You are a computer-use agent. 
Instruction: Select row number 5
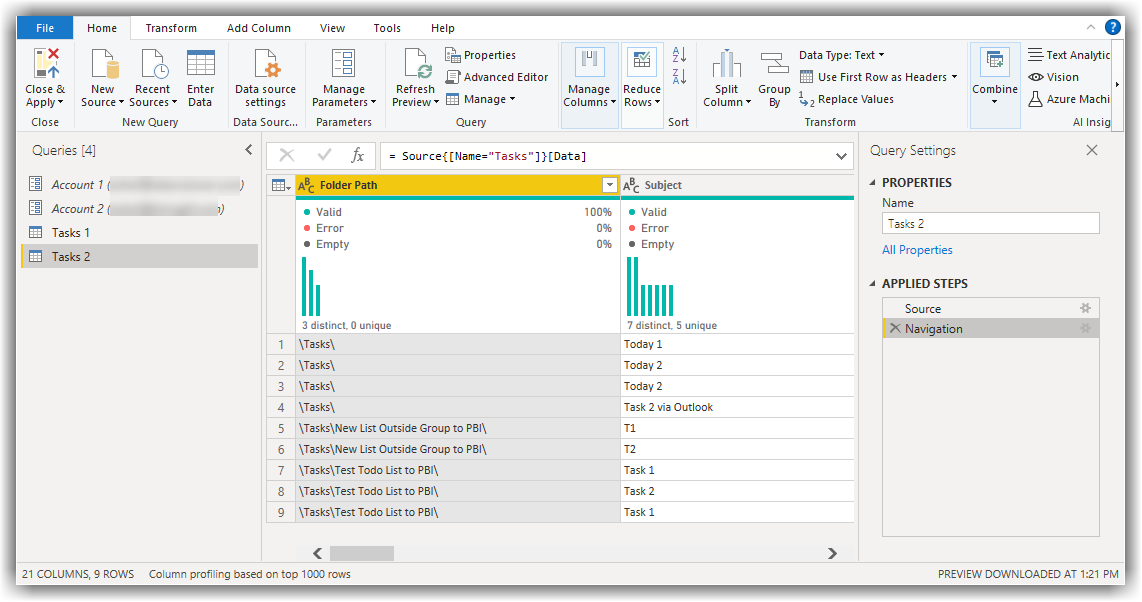click(281, 428)
